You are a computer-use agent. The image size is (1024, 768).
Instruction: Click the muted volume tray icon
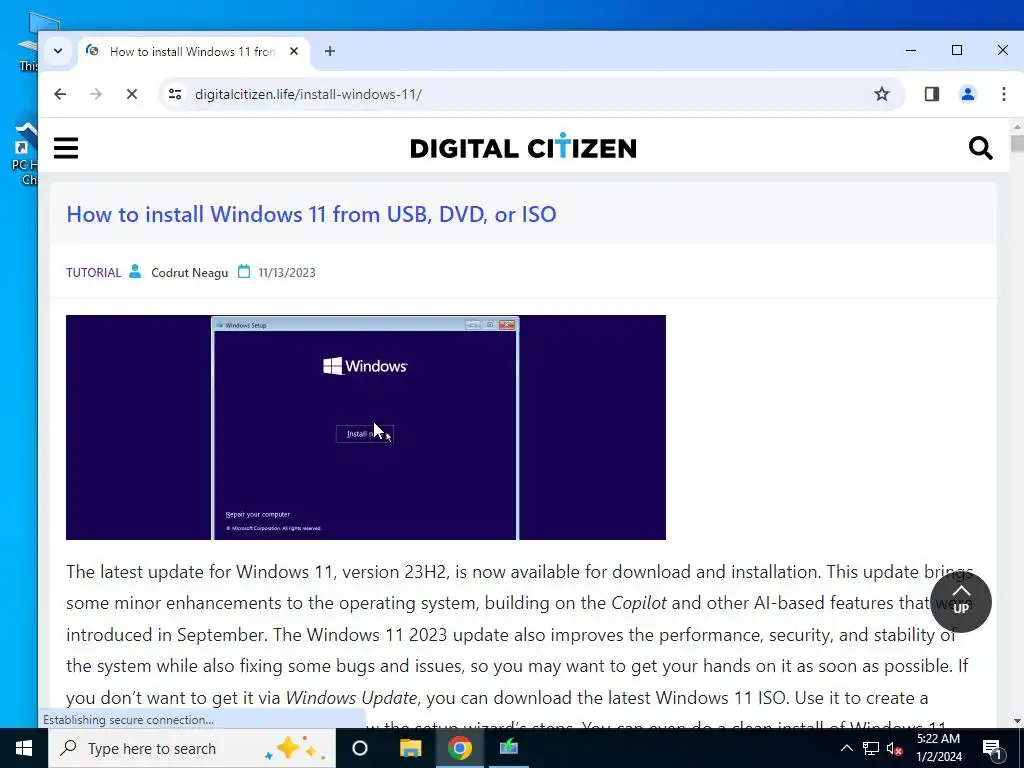pos(895,748)
